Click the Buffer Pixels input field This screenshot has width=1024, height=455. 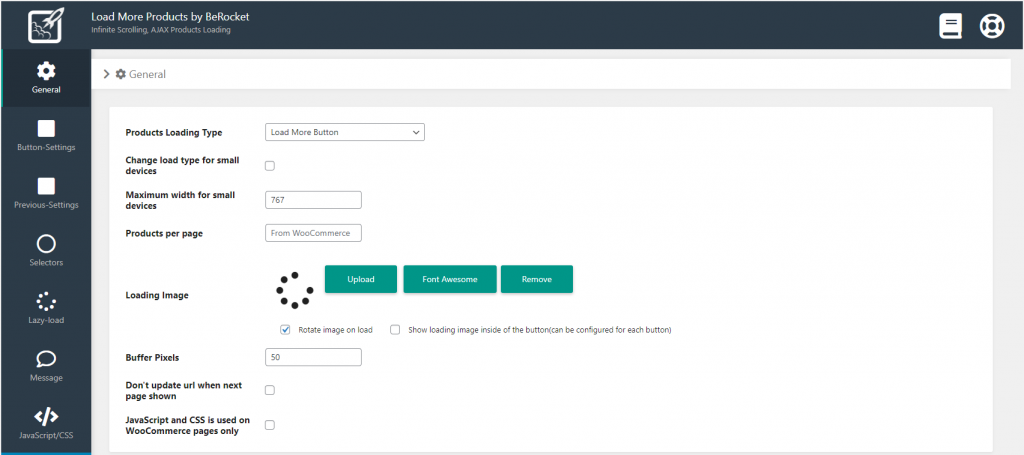coord(313,357)
